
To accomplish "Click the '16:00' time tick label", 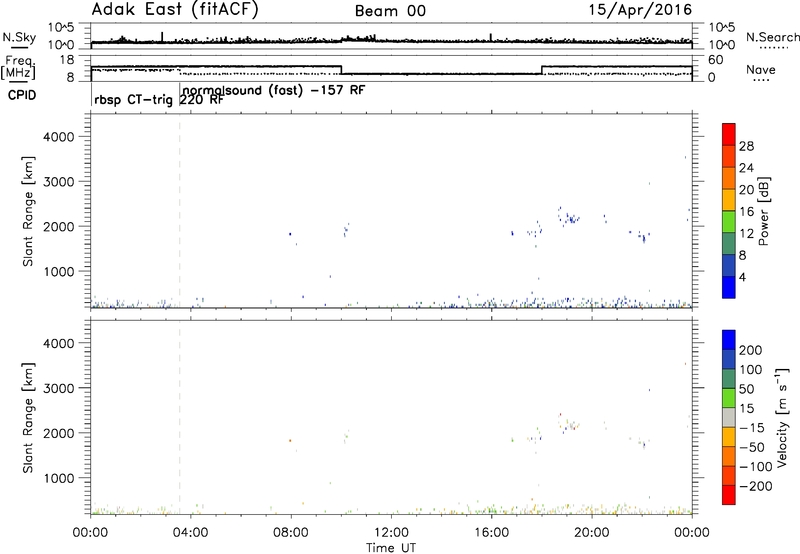I will 491,533.
